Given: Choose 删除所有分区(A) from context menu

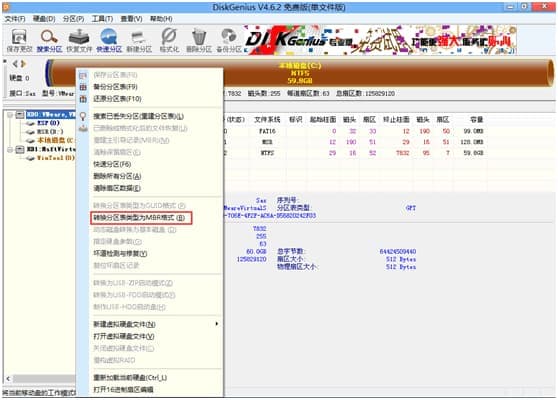Looking at the screenshot, I should [x=117, y=176].
